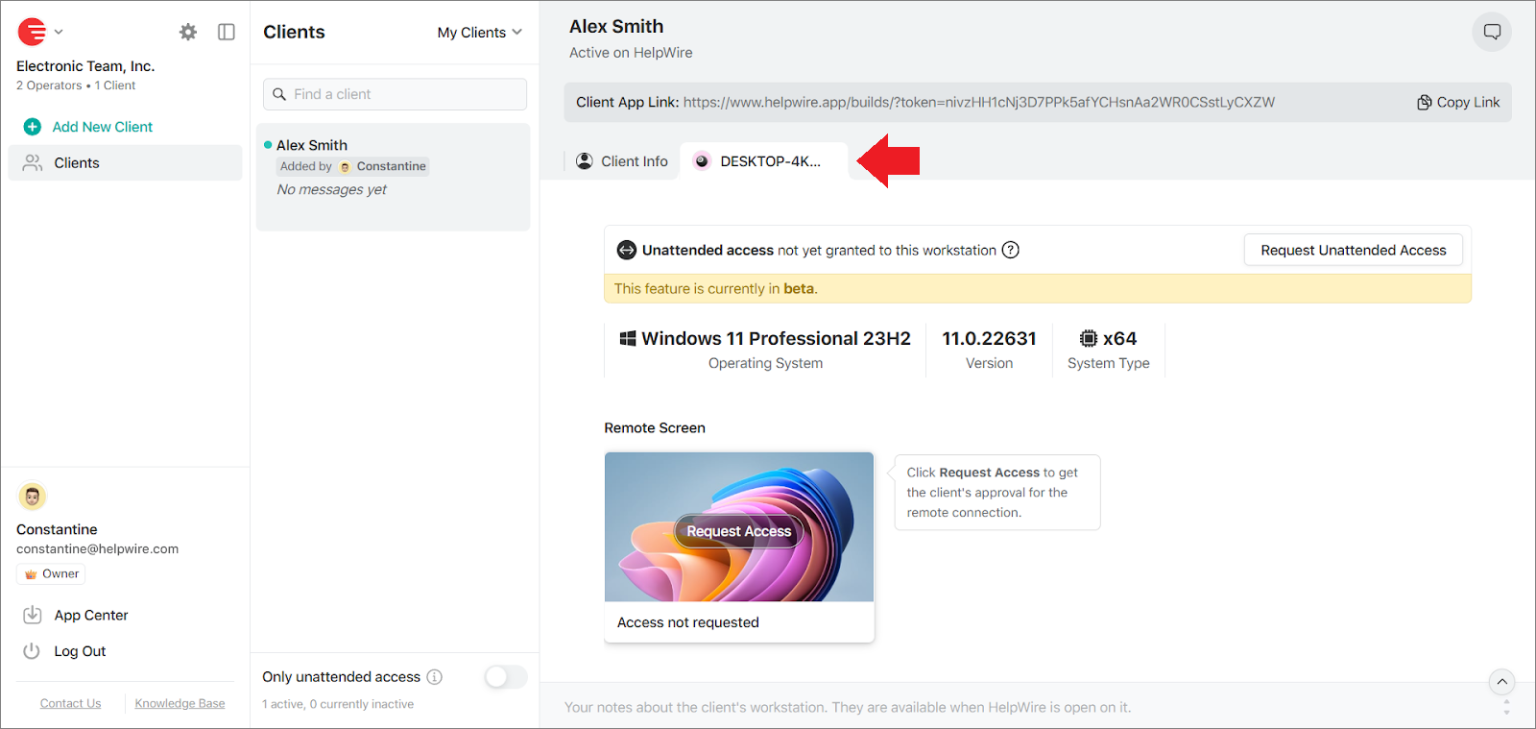
Task: Click the 11.0.22631 version number
Action: point(989,338)
